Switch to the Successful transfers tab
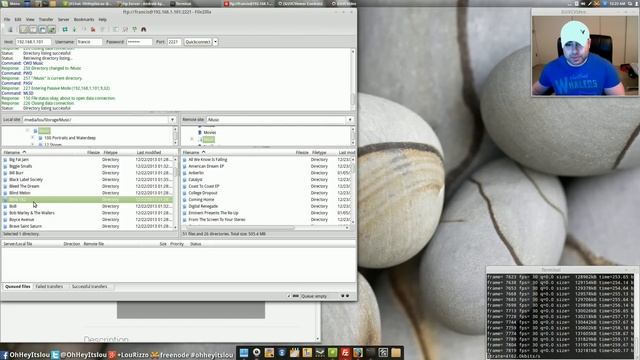640x360 pixels. point(89,287)
